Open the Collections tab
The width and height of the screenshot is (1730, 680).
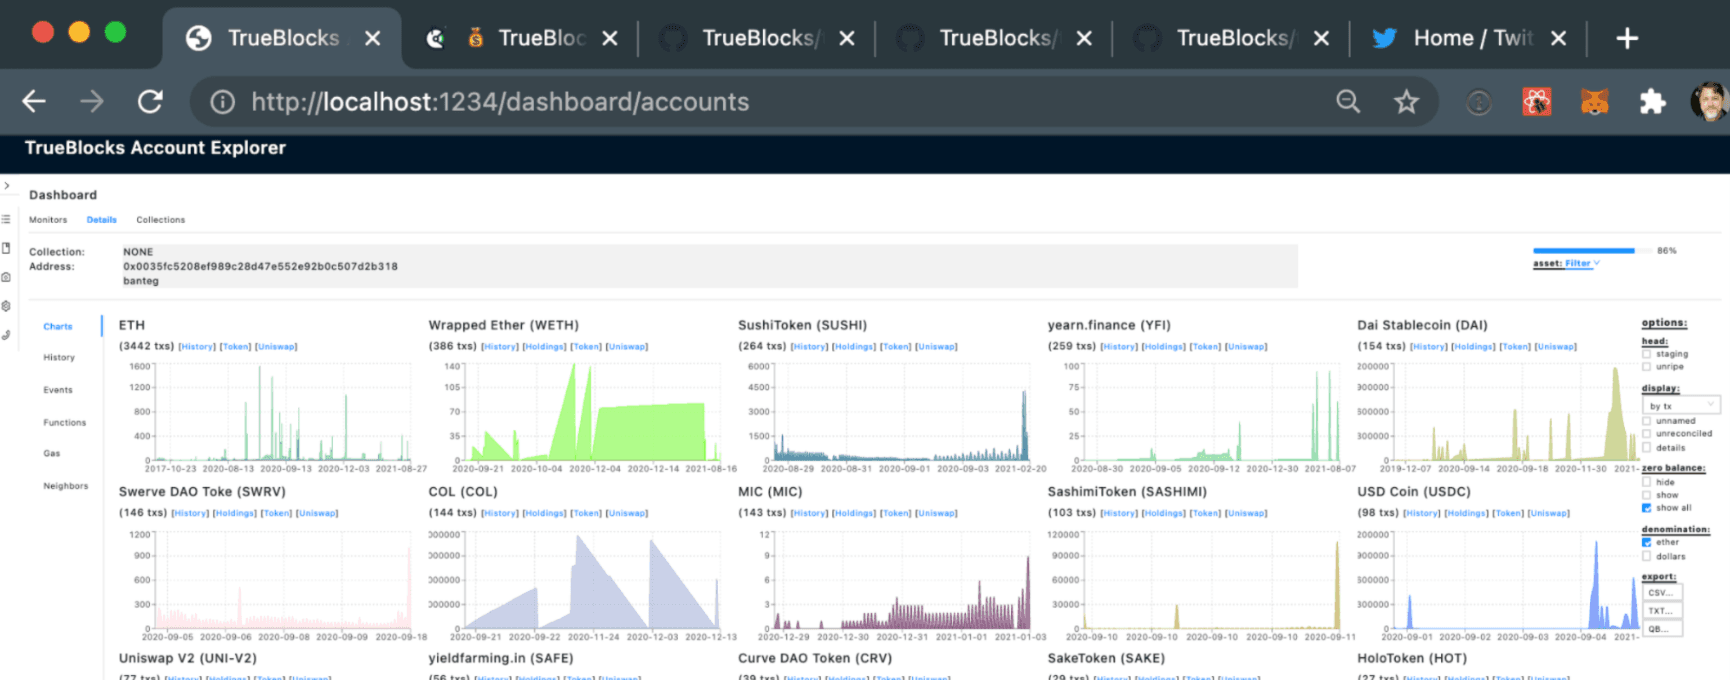coord(161,220)
